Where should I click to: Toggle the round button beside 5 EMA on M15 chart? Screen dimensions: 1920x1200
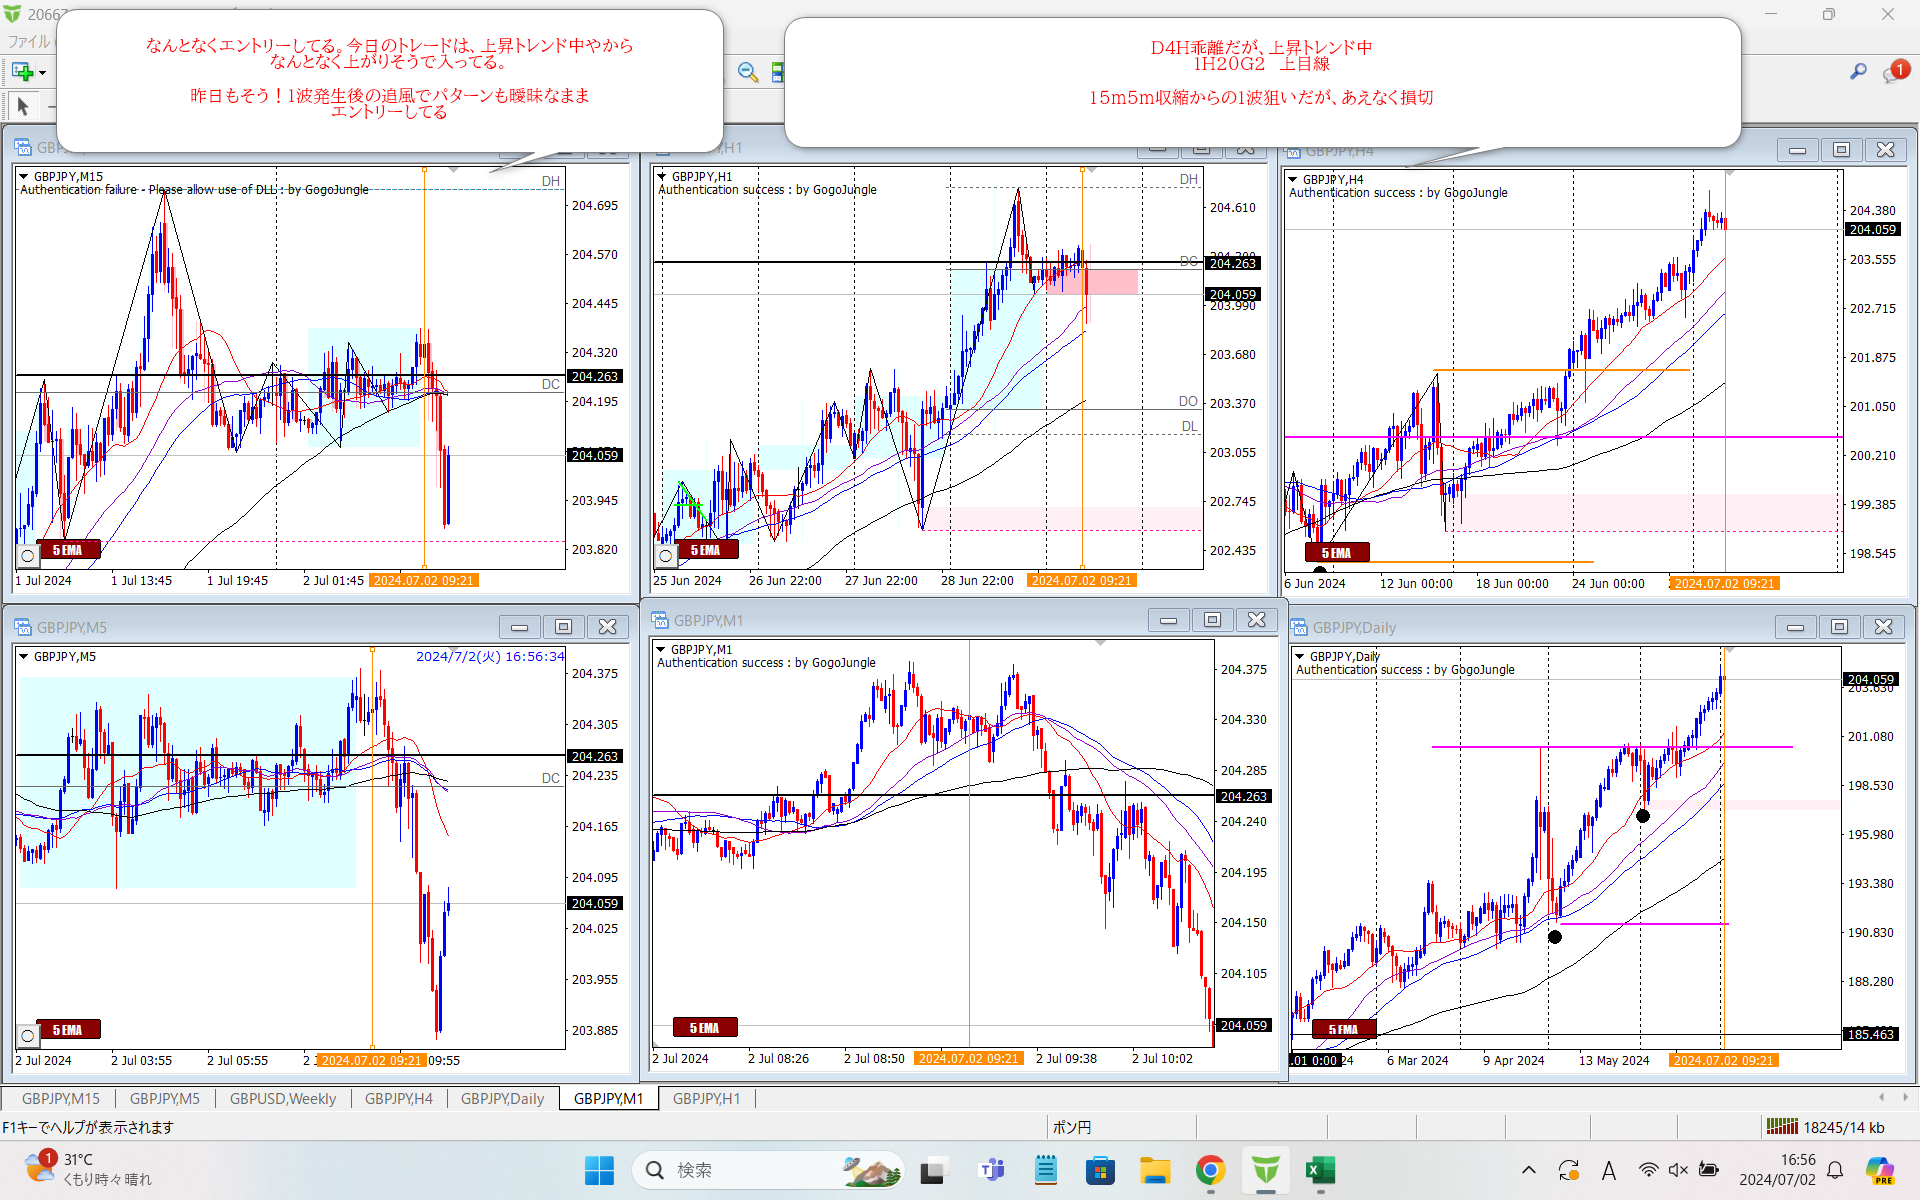[x=28, y=555]
